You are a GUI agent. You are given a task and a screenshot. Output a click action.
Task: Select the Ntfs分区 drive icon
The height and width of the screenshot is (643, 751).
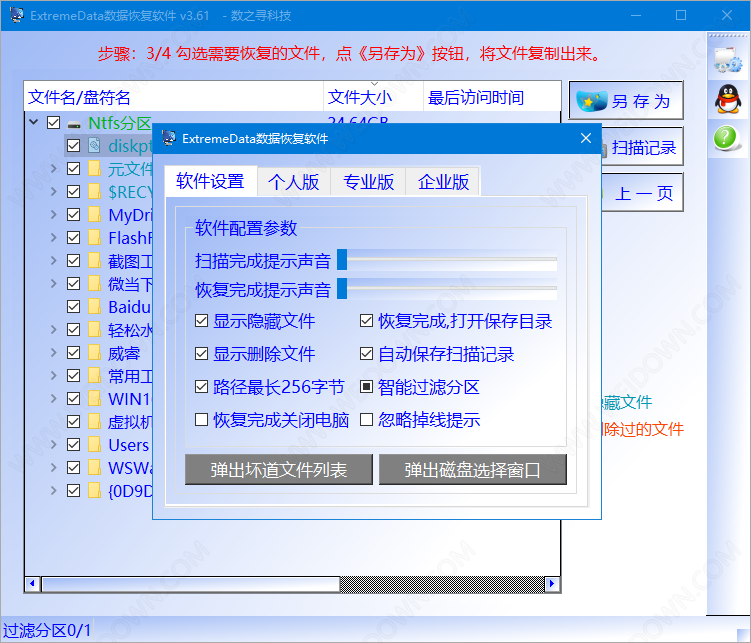[x=74, y=124]
